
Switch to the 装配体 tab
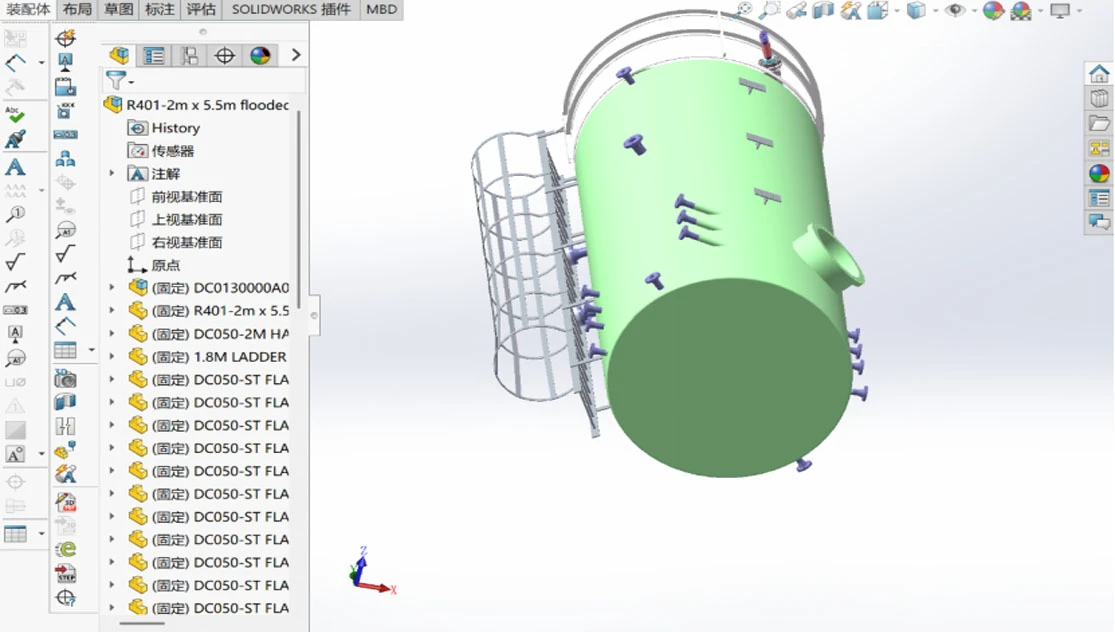point(28,9)
